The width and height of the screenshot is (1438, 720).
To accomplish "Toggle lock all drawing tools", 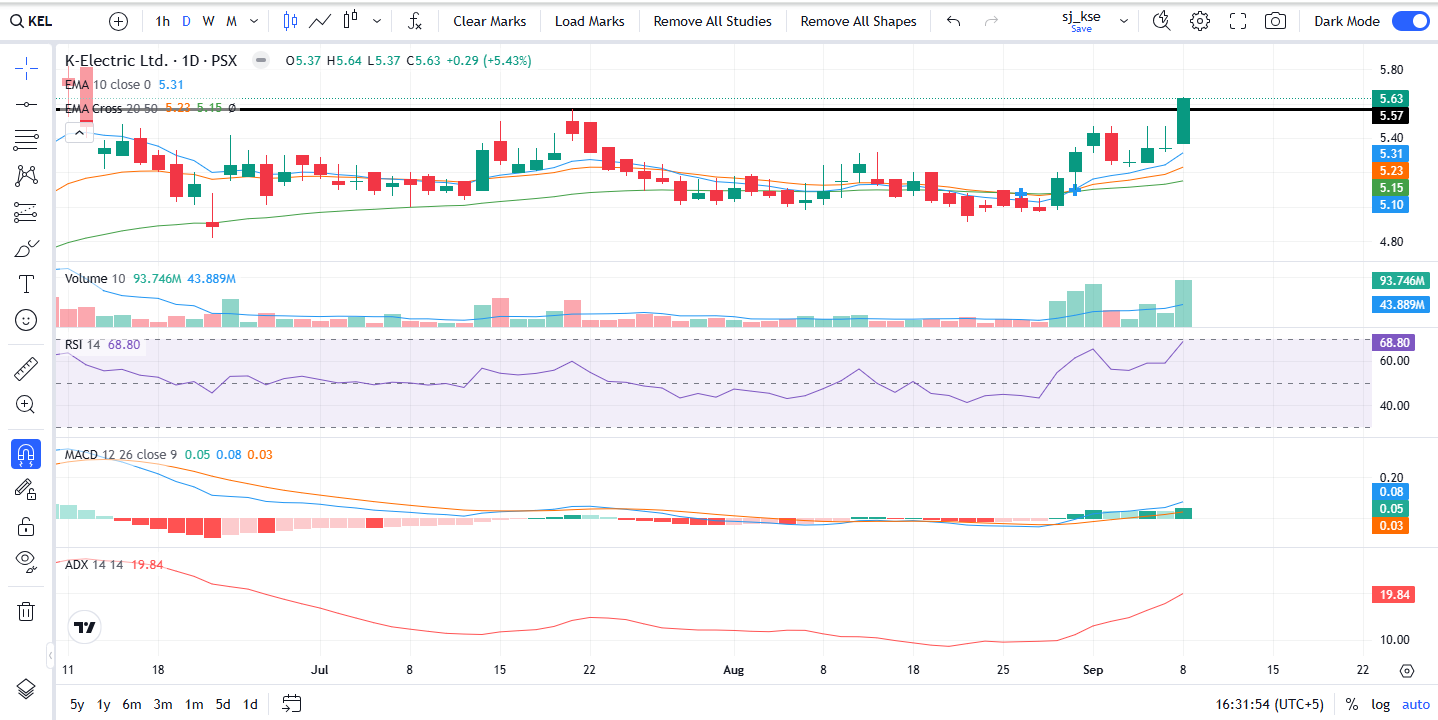I will (26, 526).
